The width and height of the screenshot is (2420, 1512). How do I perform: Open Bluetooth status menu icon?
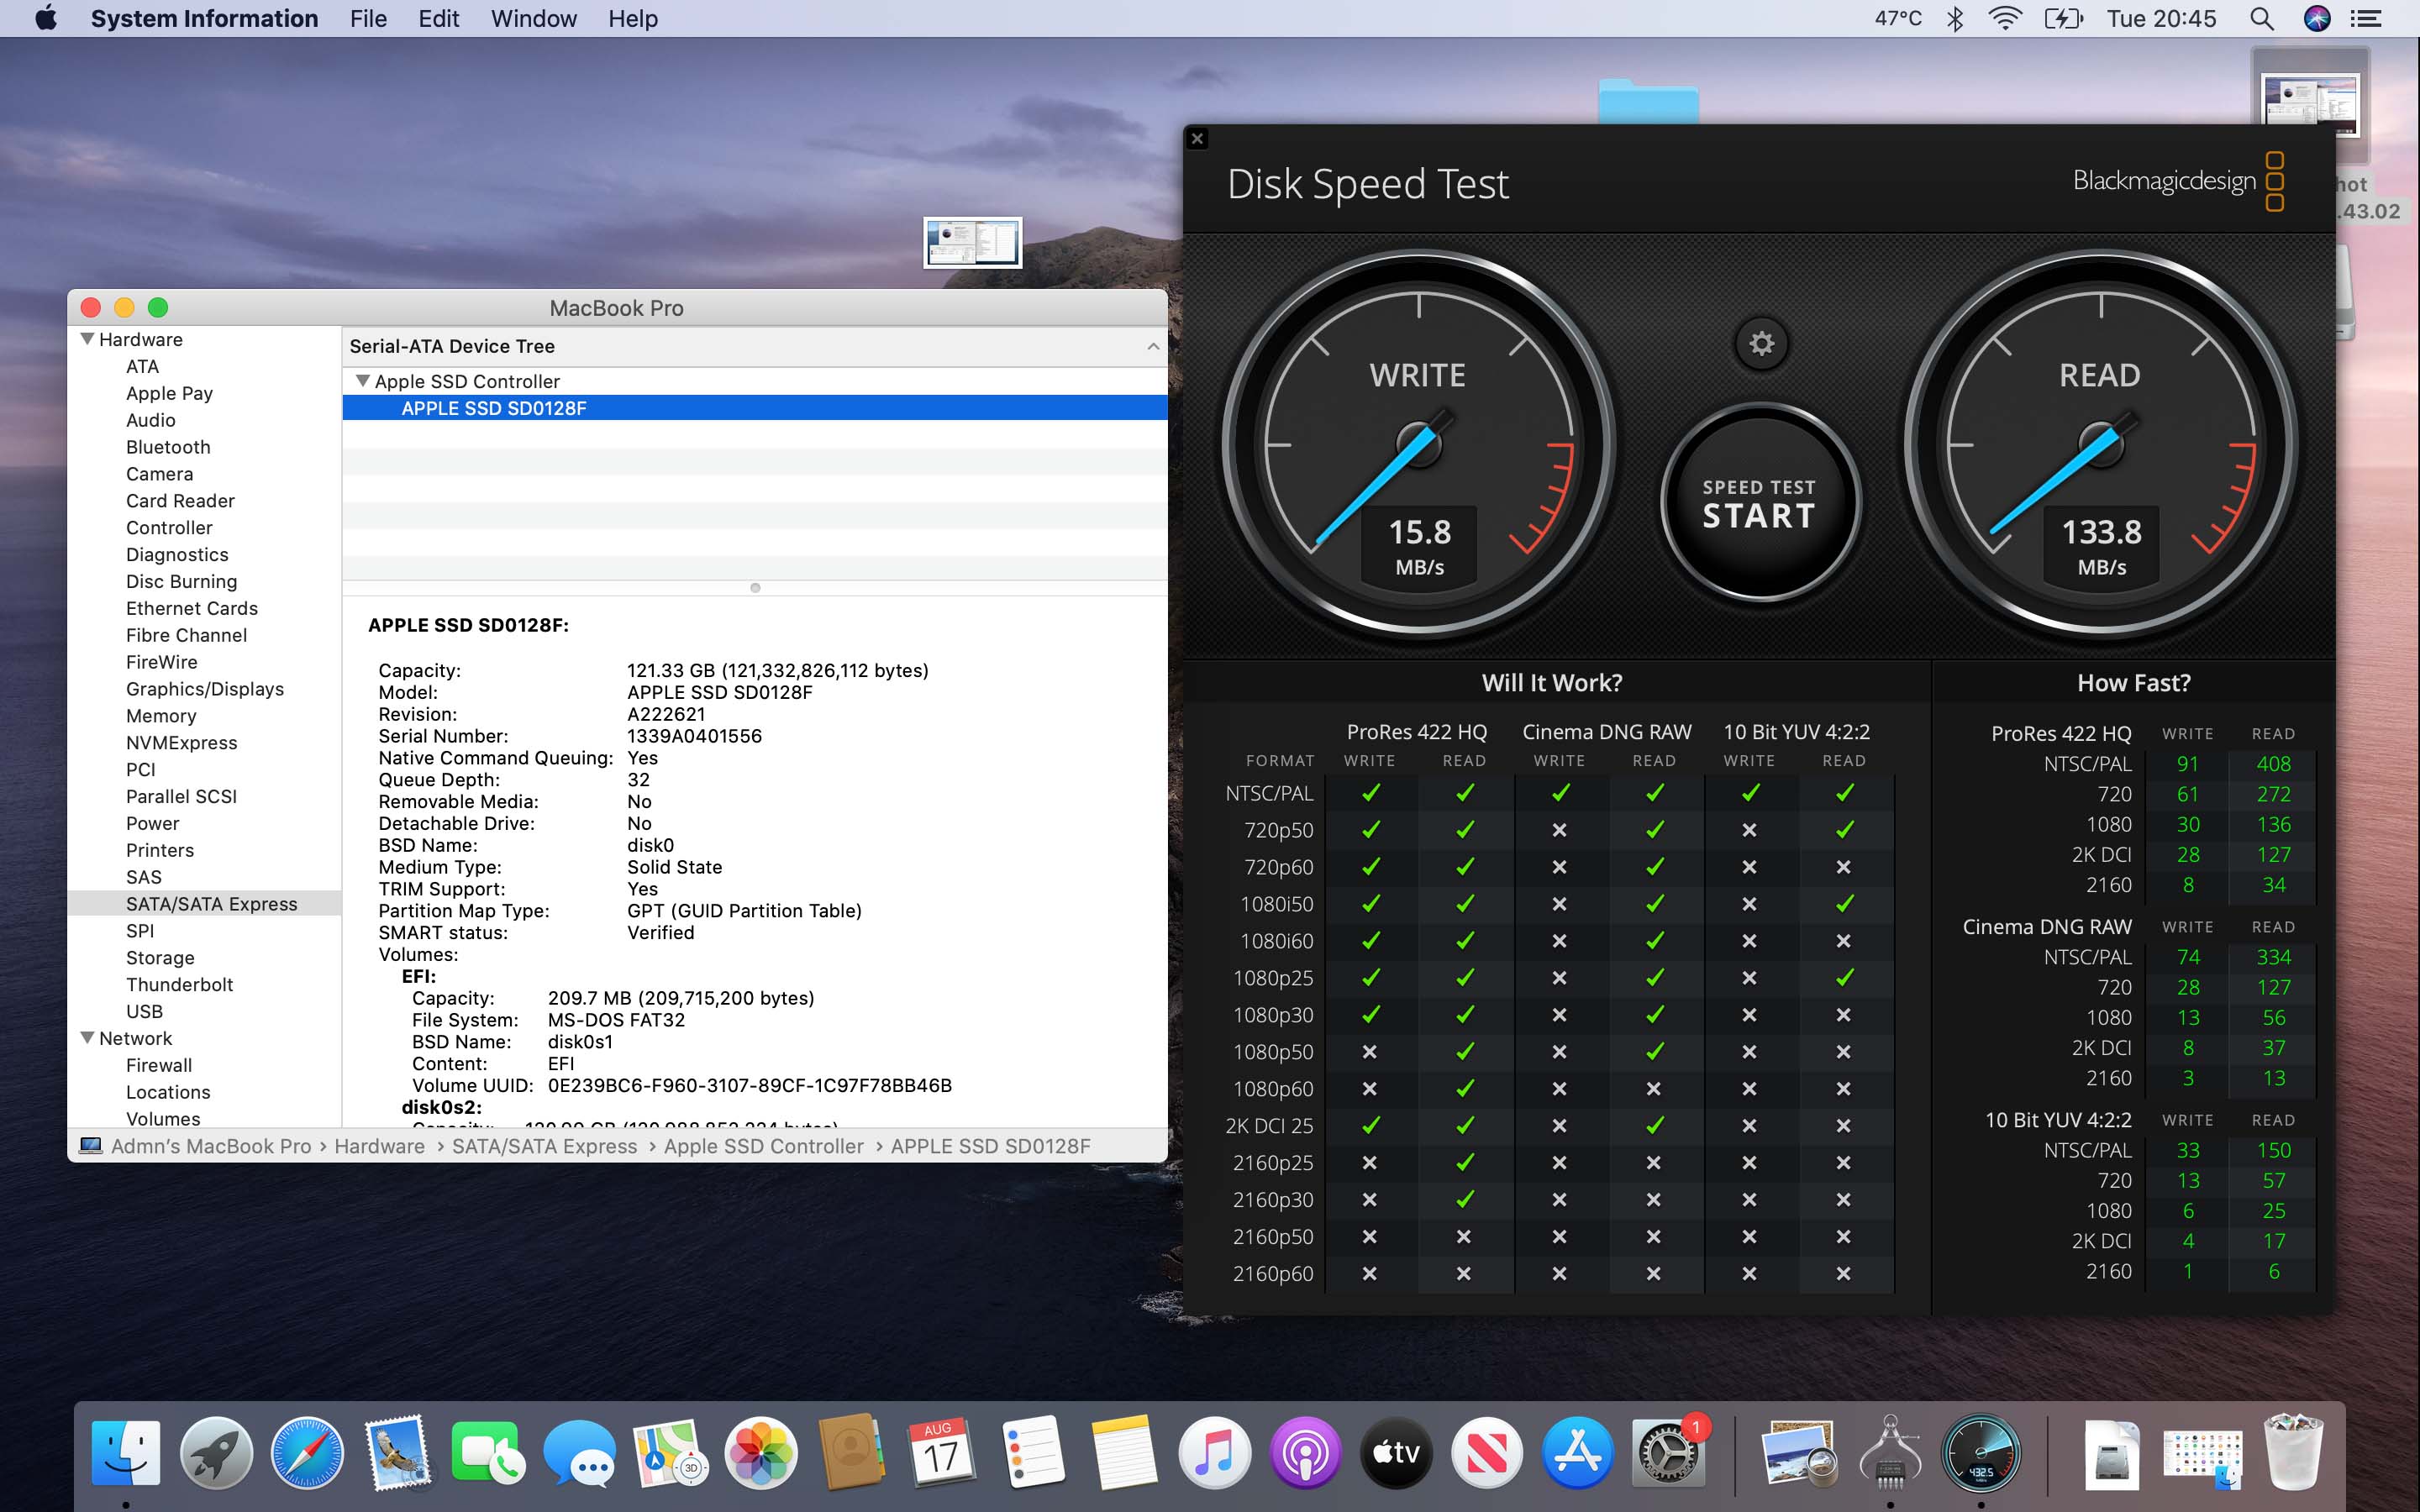pos(1955,19)
